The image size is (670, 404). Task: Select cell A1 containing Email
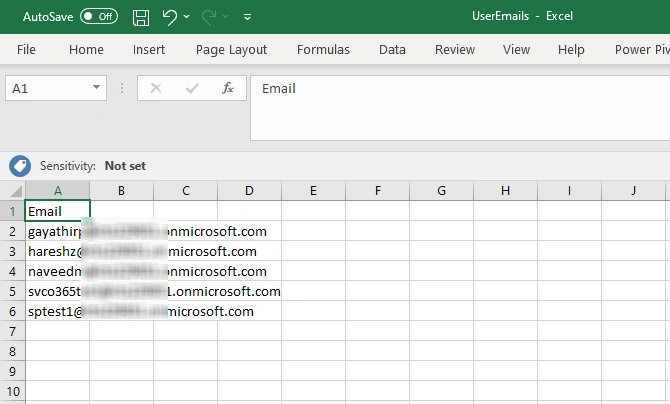[x=58, y=211]
